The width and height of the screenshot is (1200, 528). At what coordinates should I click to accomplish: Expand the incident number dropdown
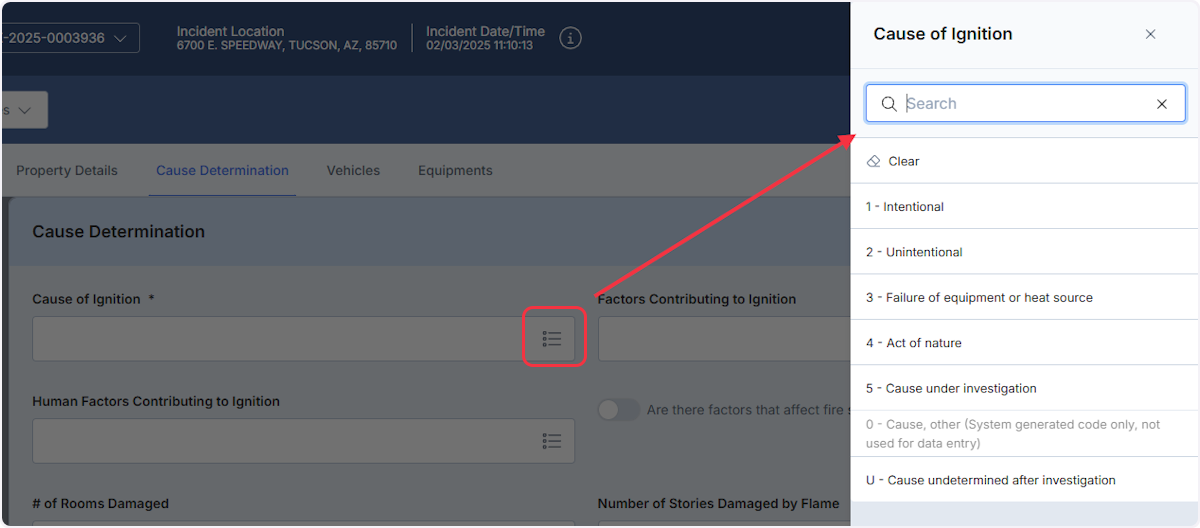[x=70, y=38]
